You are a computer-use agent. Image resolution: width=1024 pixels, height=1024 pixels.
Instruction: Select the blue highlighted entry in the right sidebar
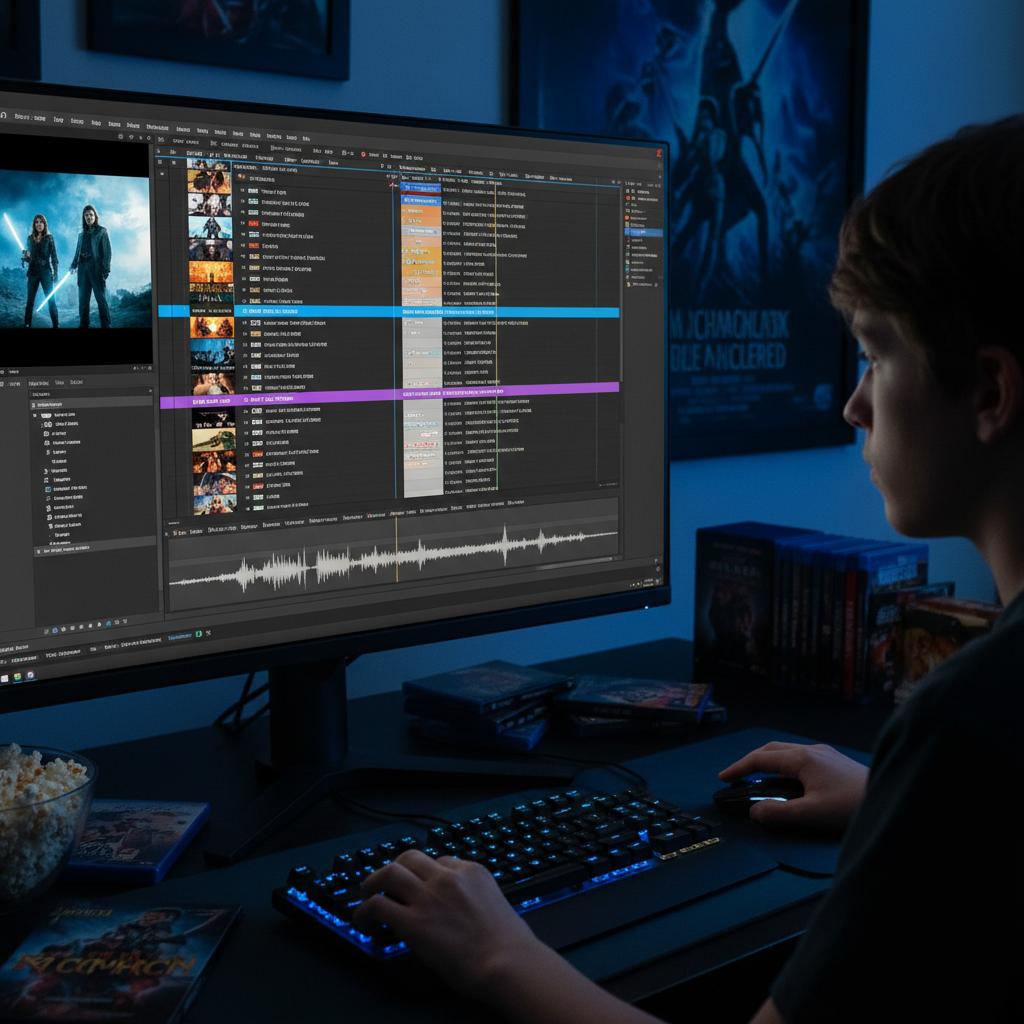(x=645, y=232)
